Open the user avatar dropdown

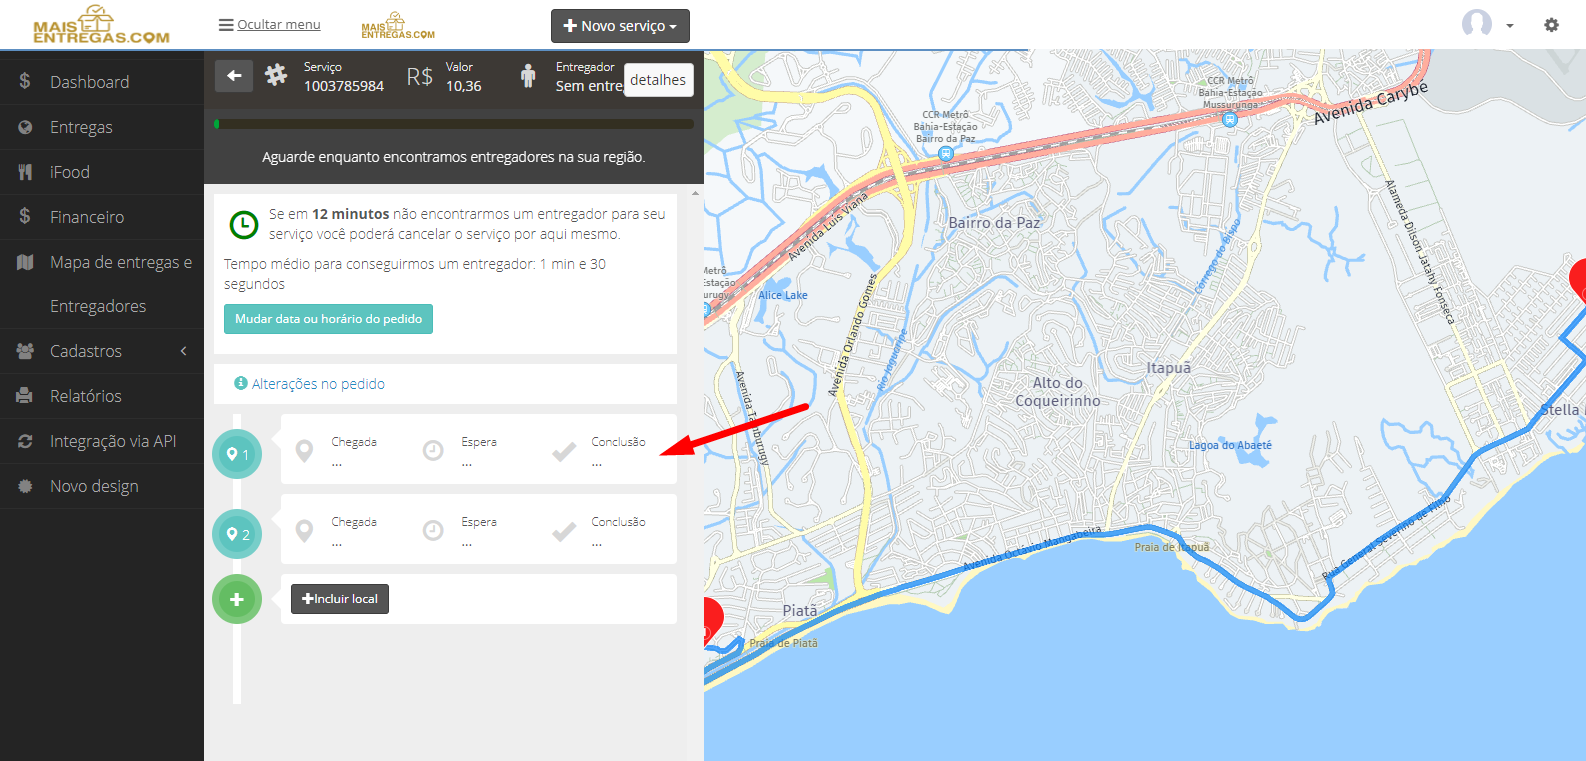point(1487,25)
